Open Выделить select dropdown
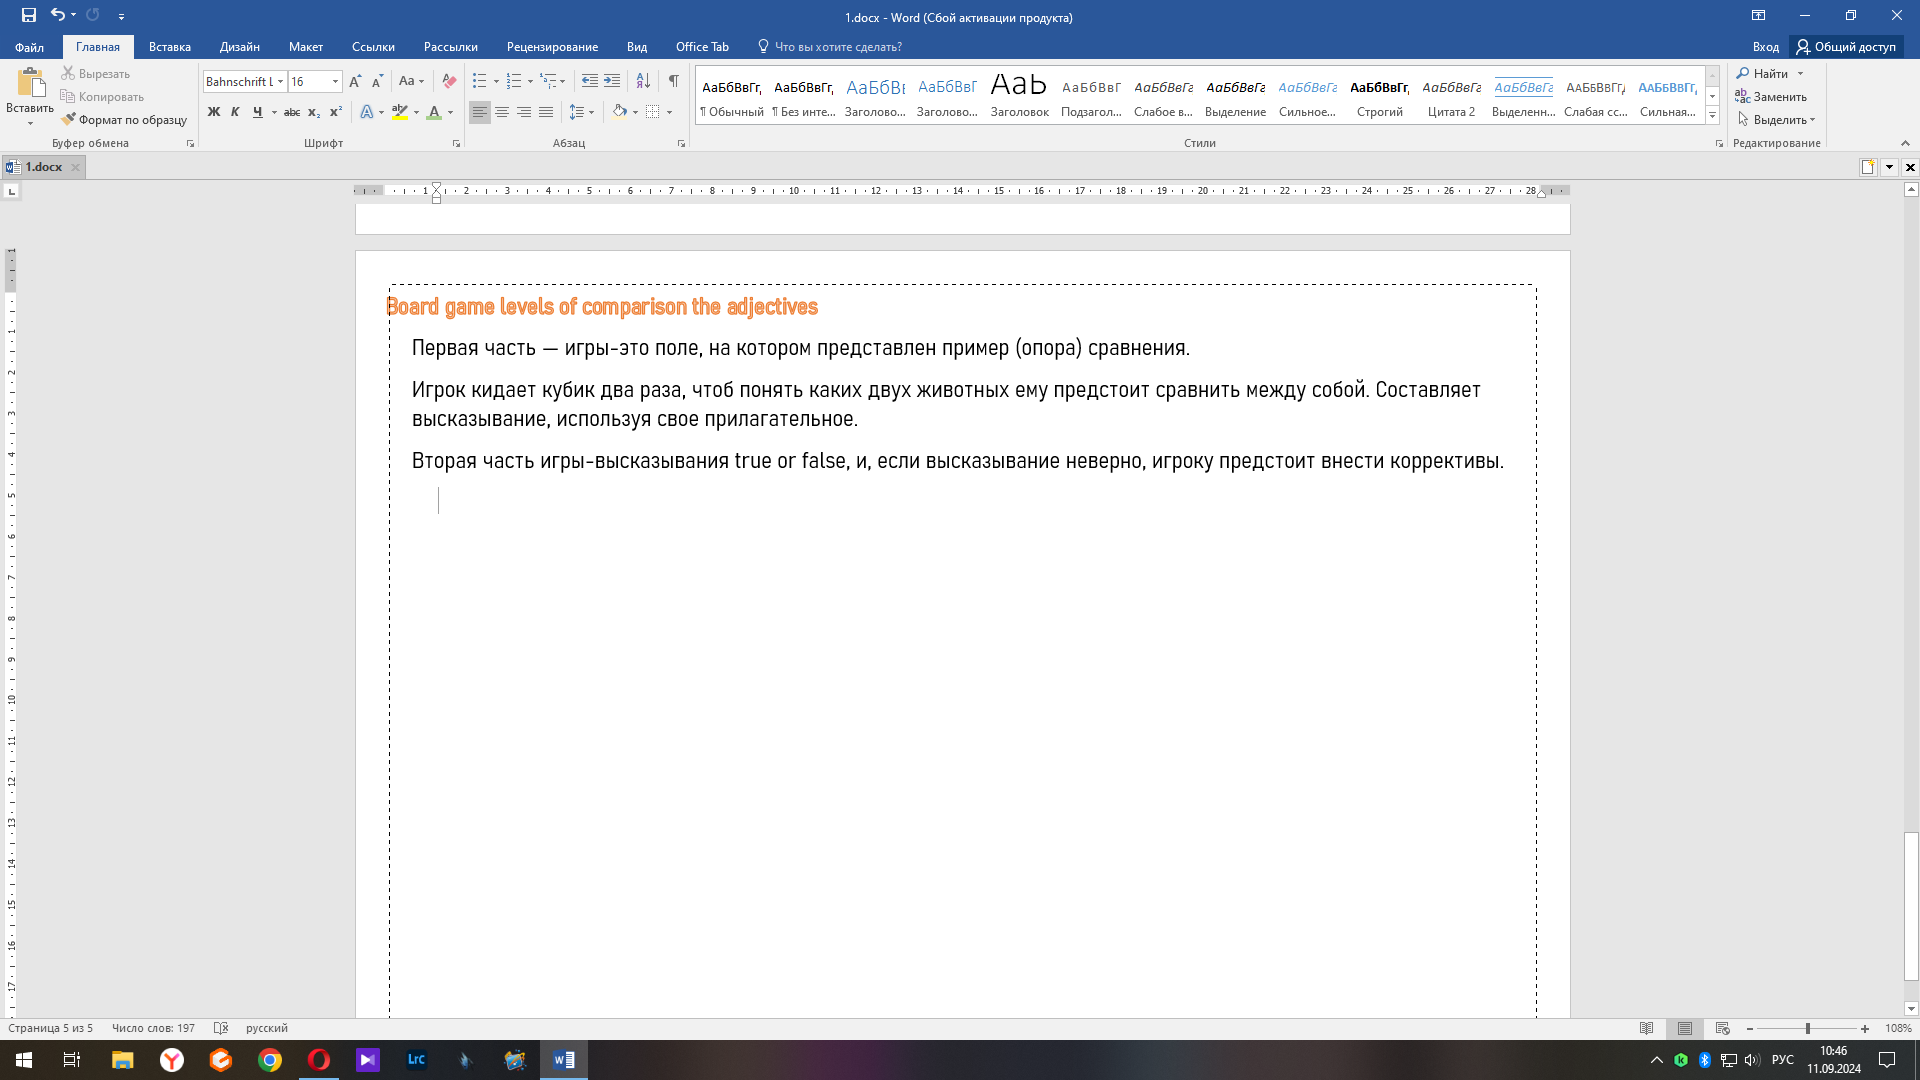 point(1776,120)
